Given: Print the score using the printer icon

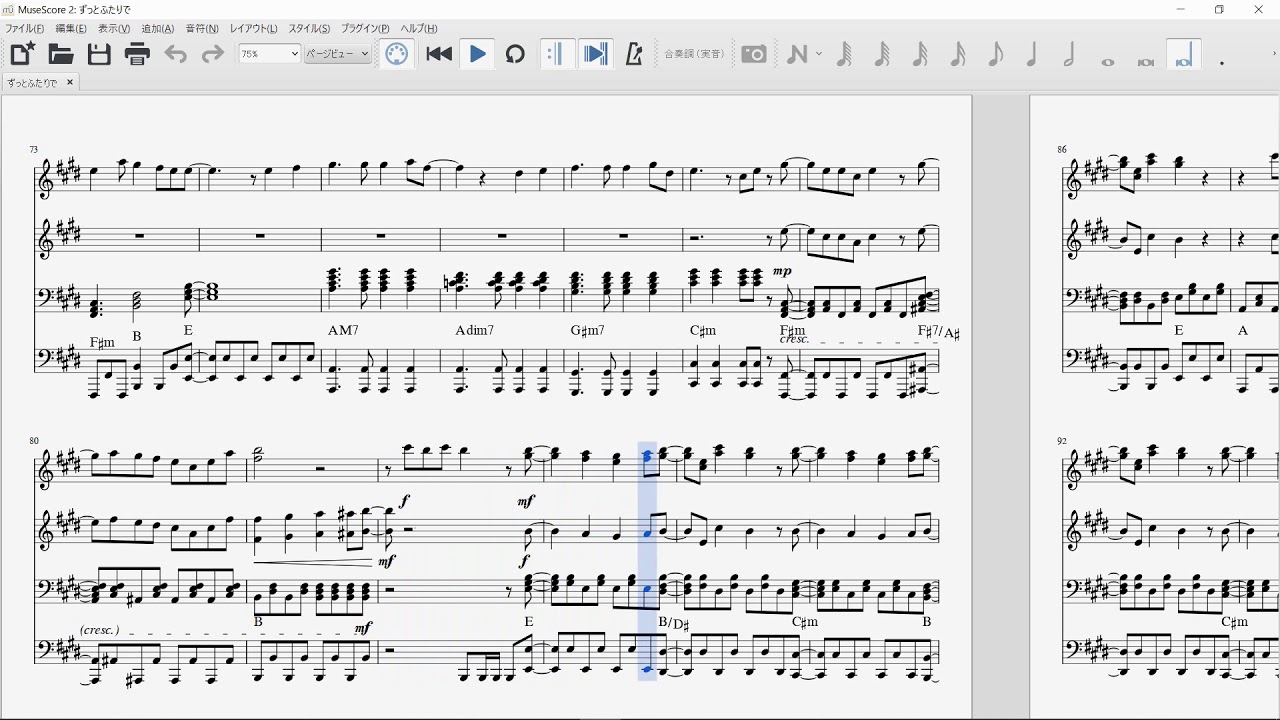Looking at the screenshot, I should (x=137, y=54).
